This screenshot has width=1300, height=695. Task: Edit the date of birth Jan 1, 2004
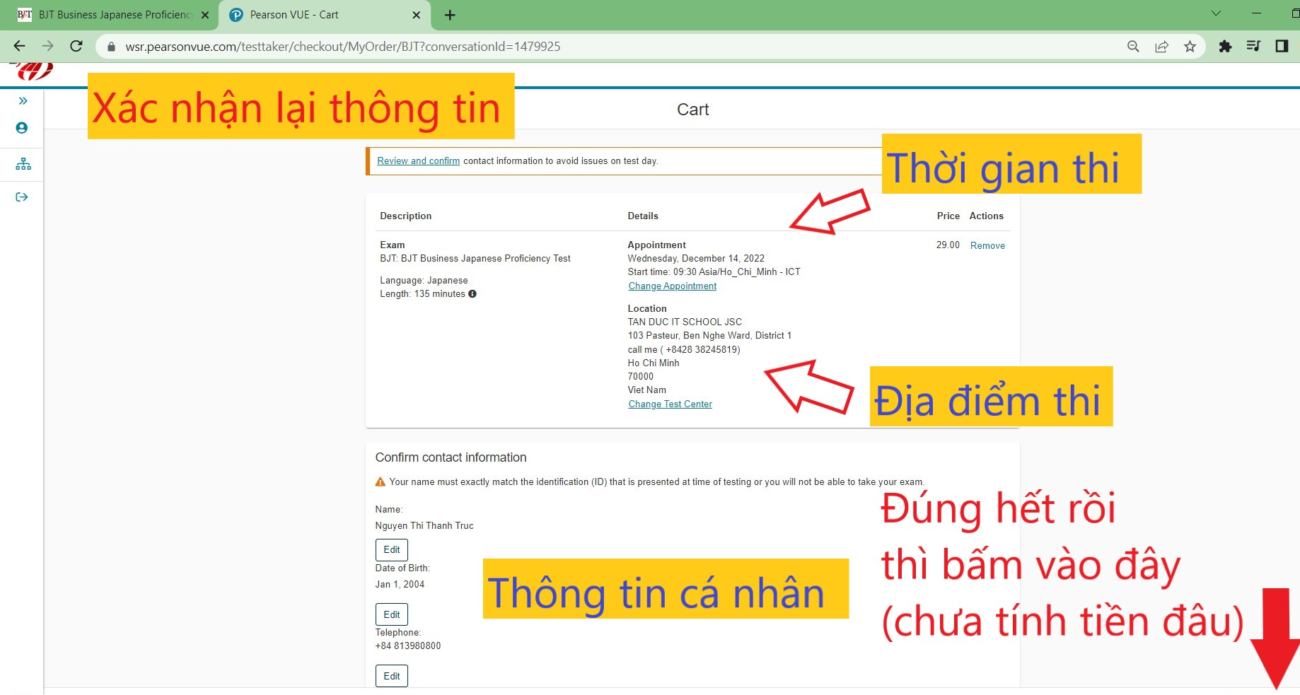pyautogui.click(x=391, y=614)
